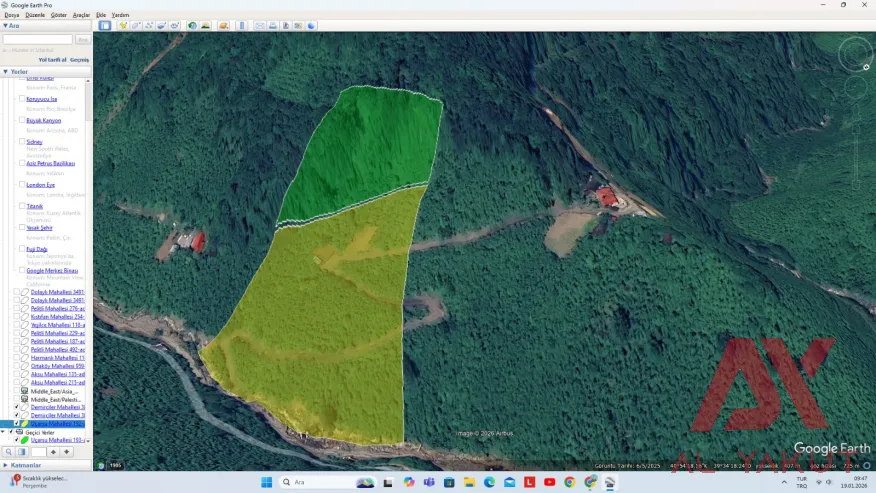This screenshot has height=493, width=876.
Task: Click the Add Path tool
Action: pos(149,25)
